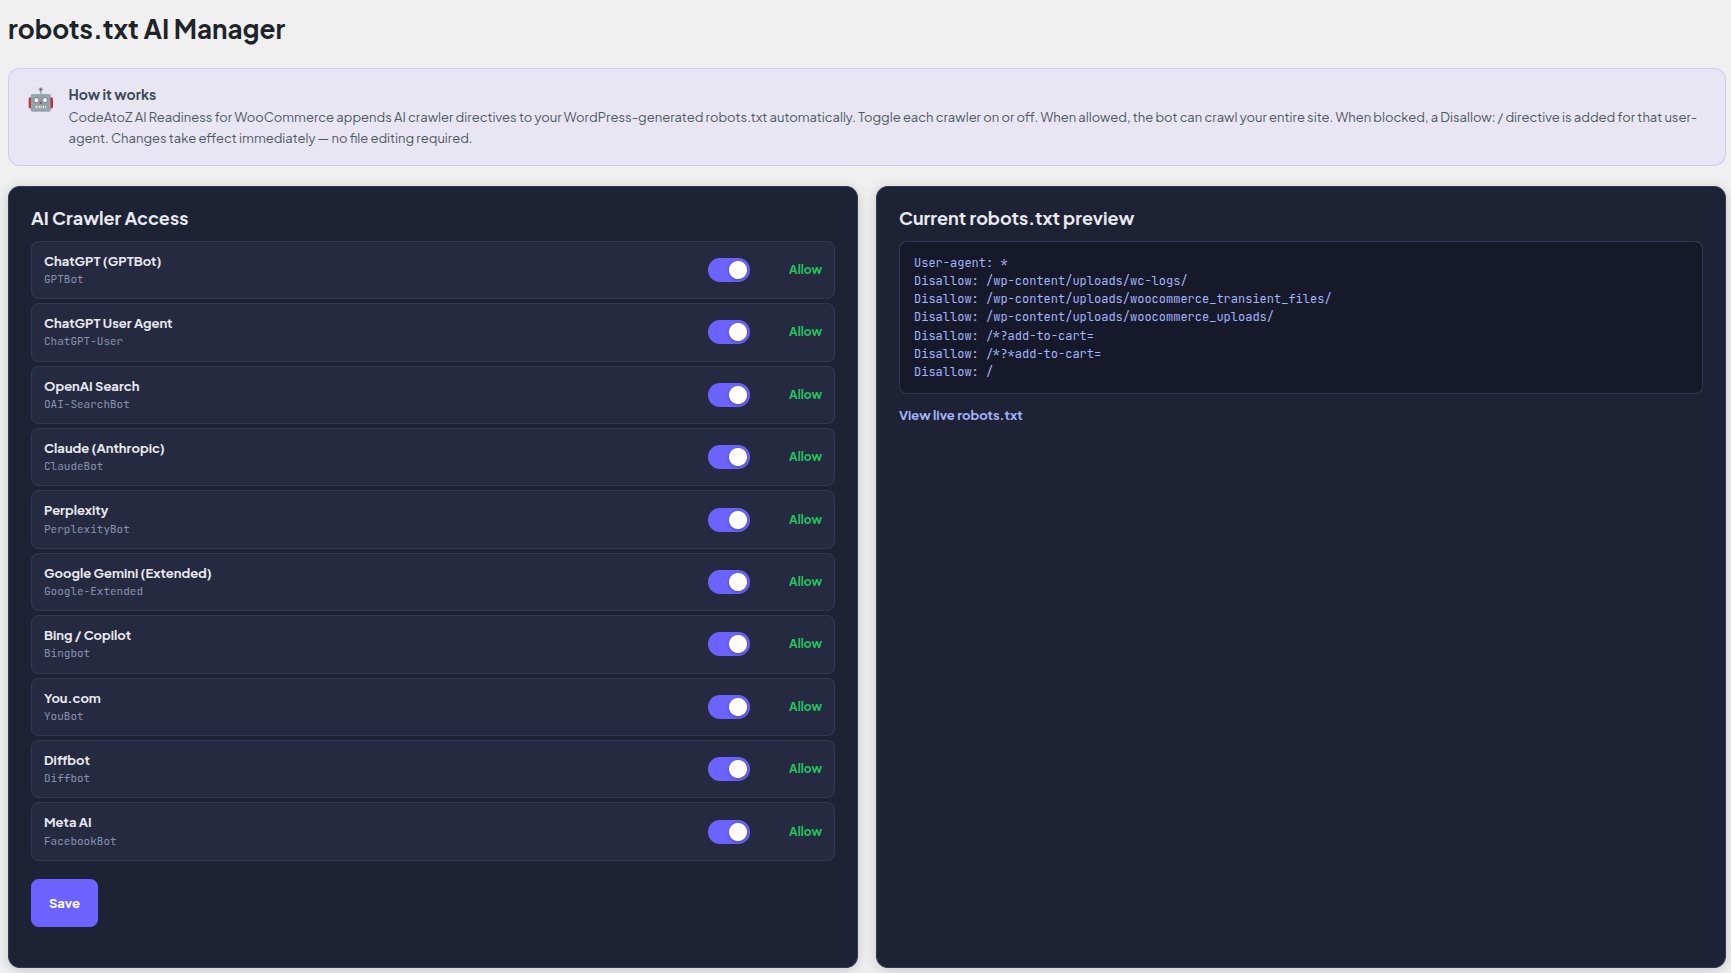Toggle ChatGPT User Agent access off
1731x973 pixels.
[729, 331]
